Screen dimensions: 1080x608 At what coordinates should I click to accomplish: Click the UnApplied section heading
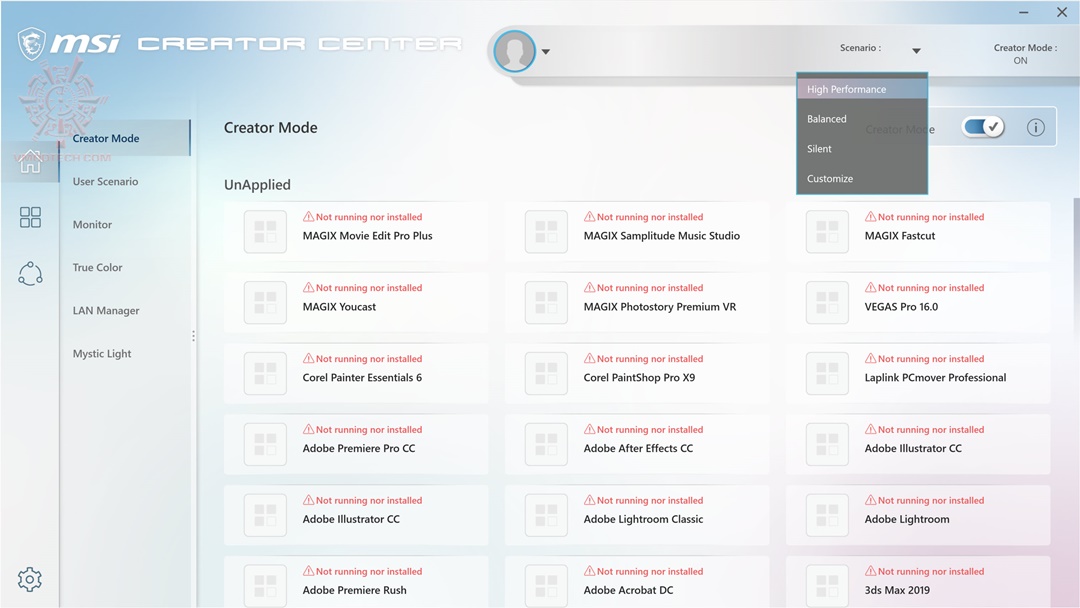coord(257,185)
